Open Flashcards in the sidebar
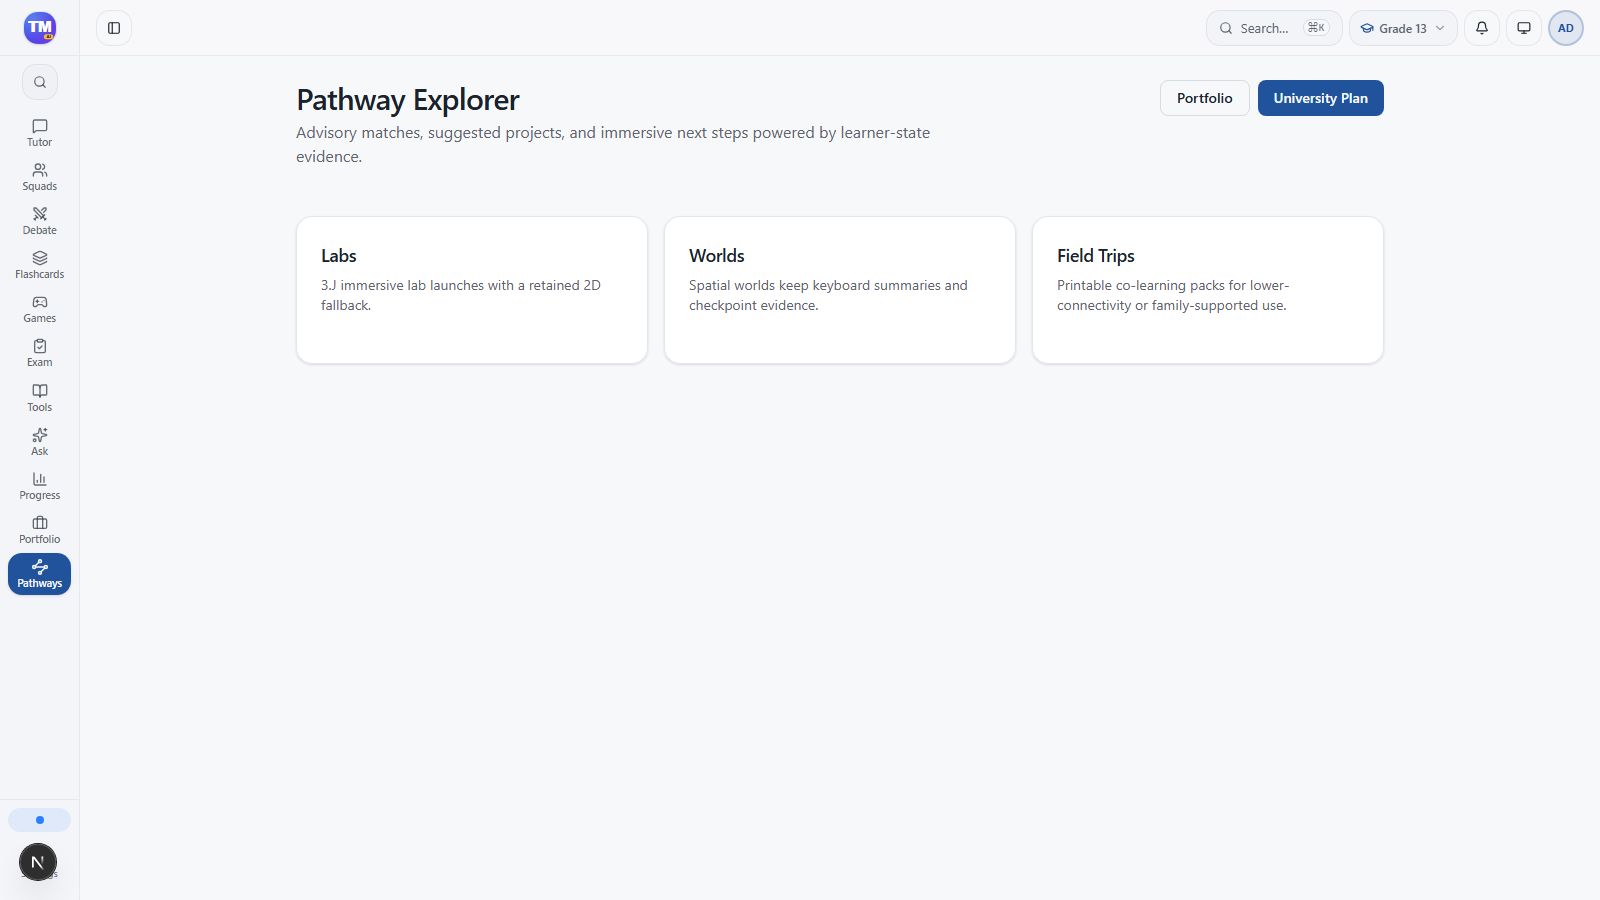1600x900 pixels. [39, 265]
